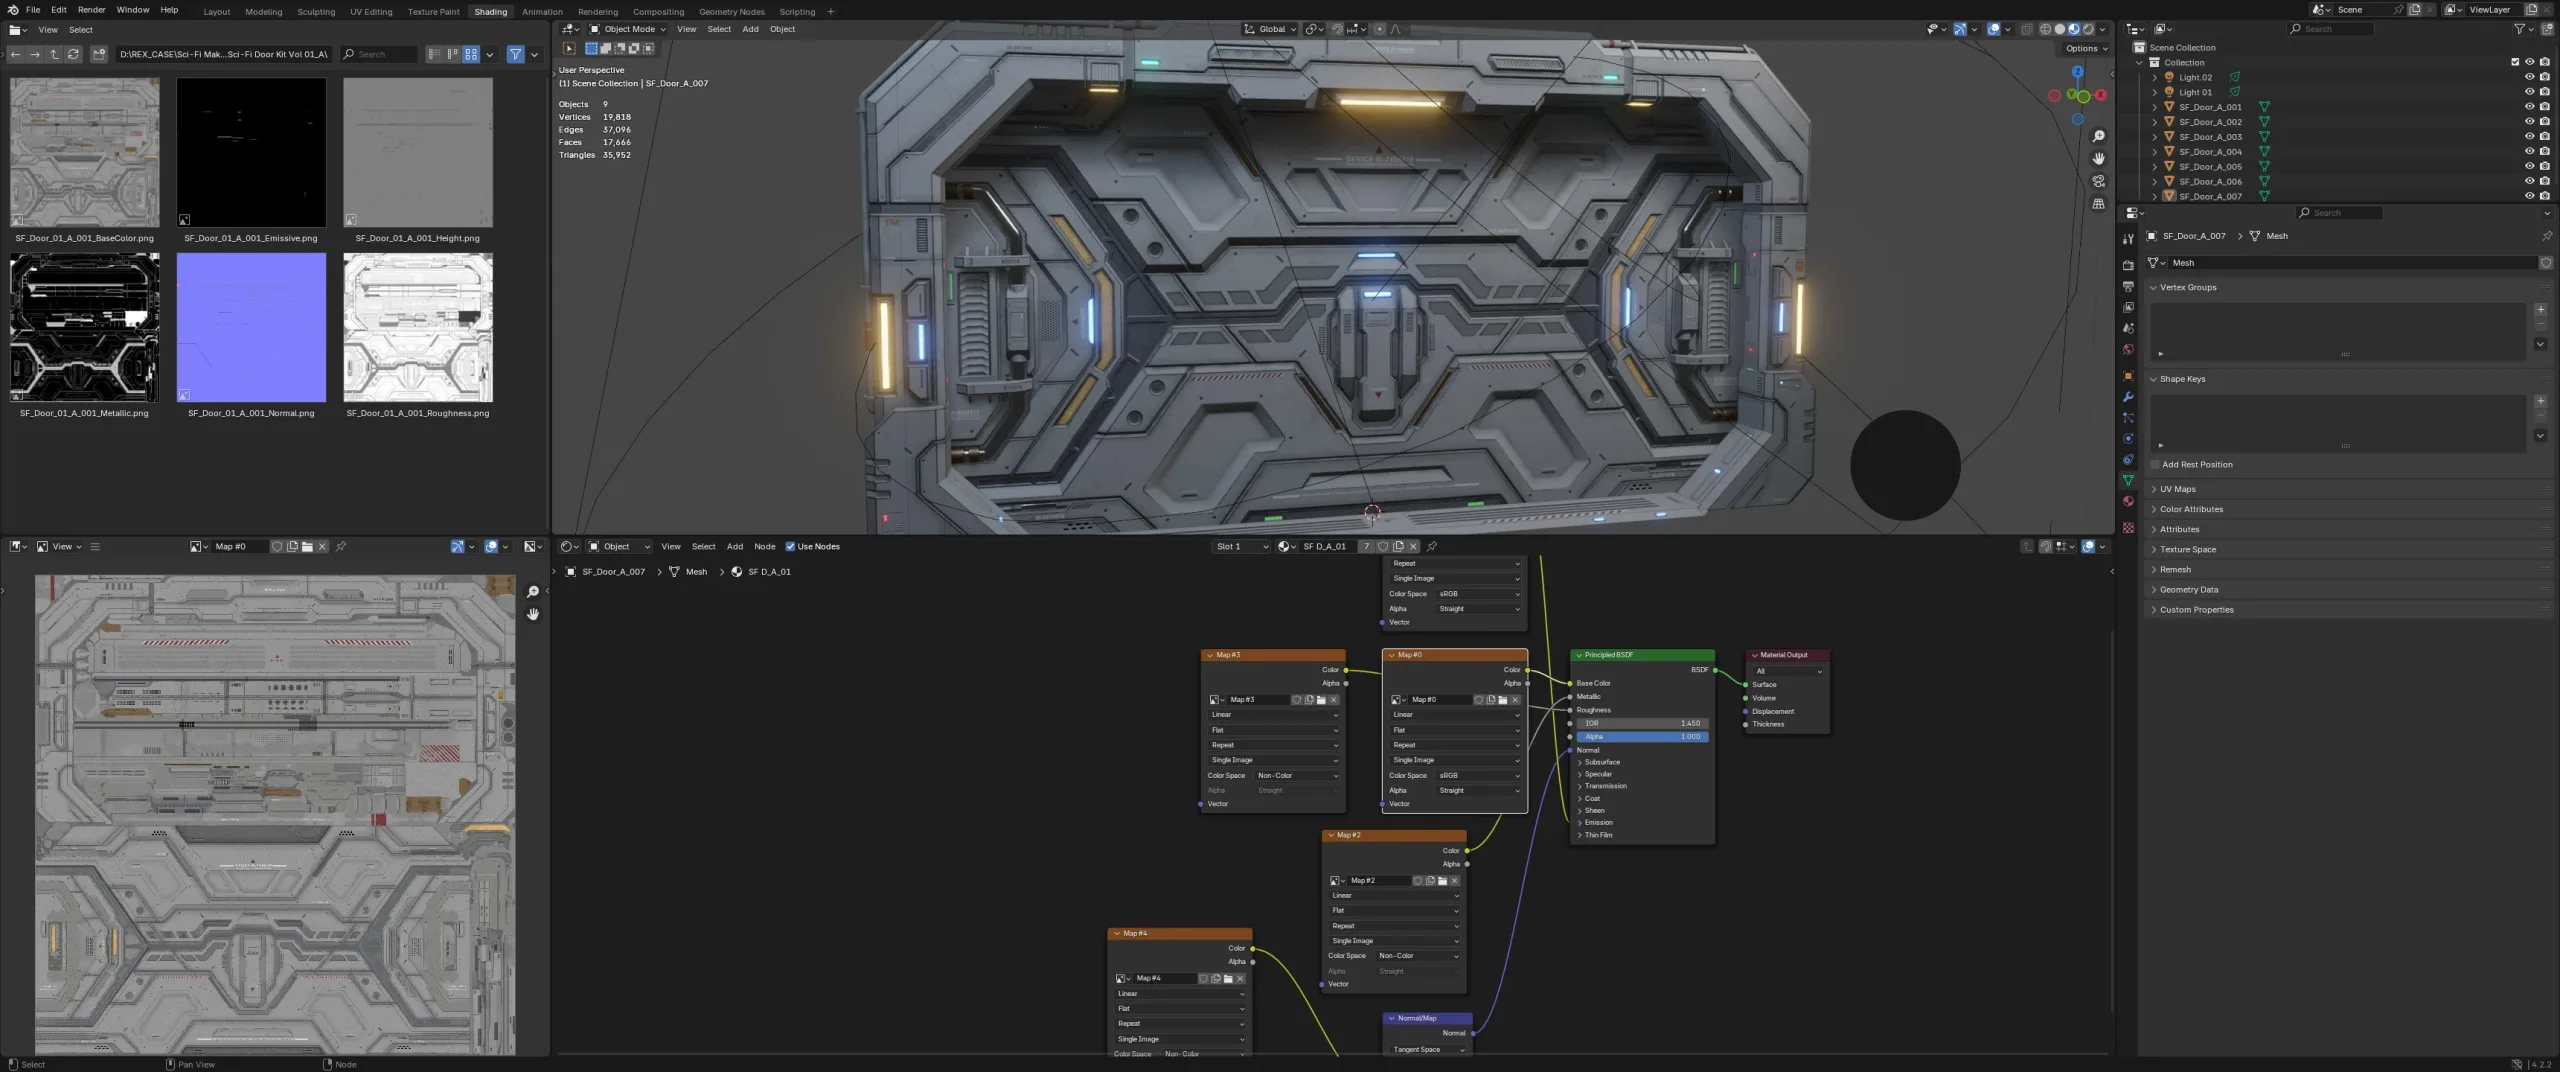Viewport: 2560px width, 1072px height.
Task: Toggle the Collection checkbox in outliner
Action: (2514, 61)
